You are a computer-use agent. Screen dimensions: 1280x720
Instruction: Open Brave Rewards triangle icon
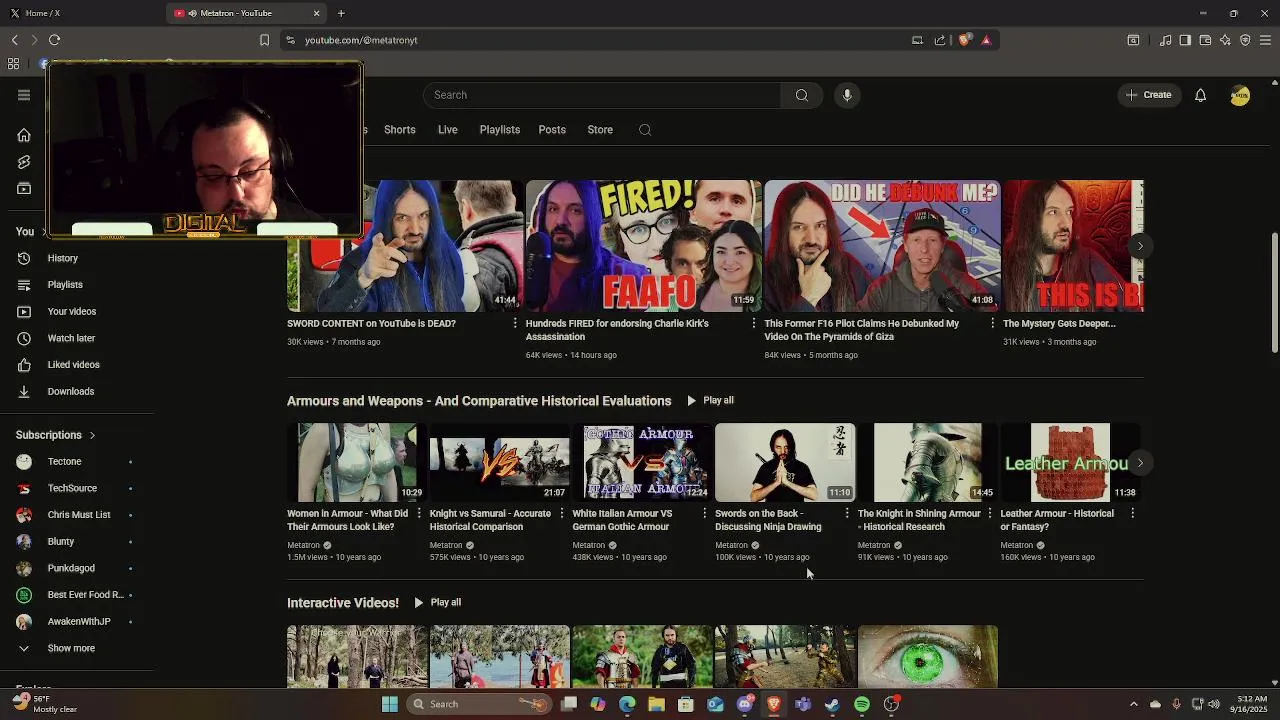point(986,40)
